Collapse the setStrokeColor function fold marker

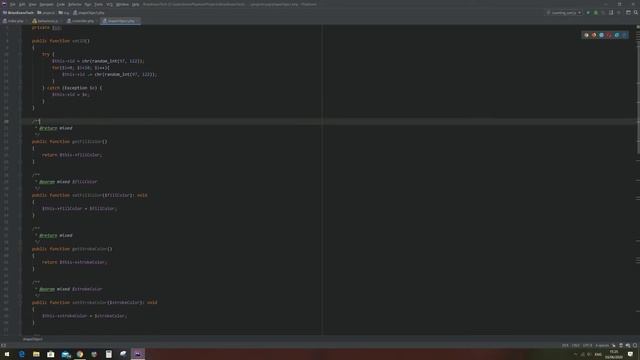(x=20, y=302)
